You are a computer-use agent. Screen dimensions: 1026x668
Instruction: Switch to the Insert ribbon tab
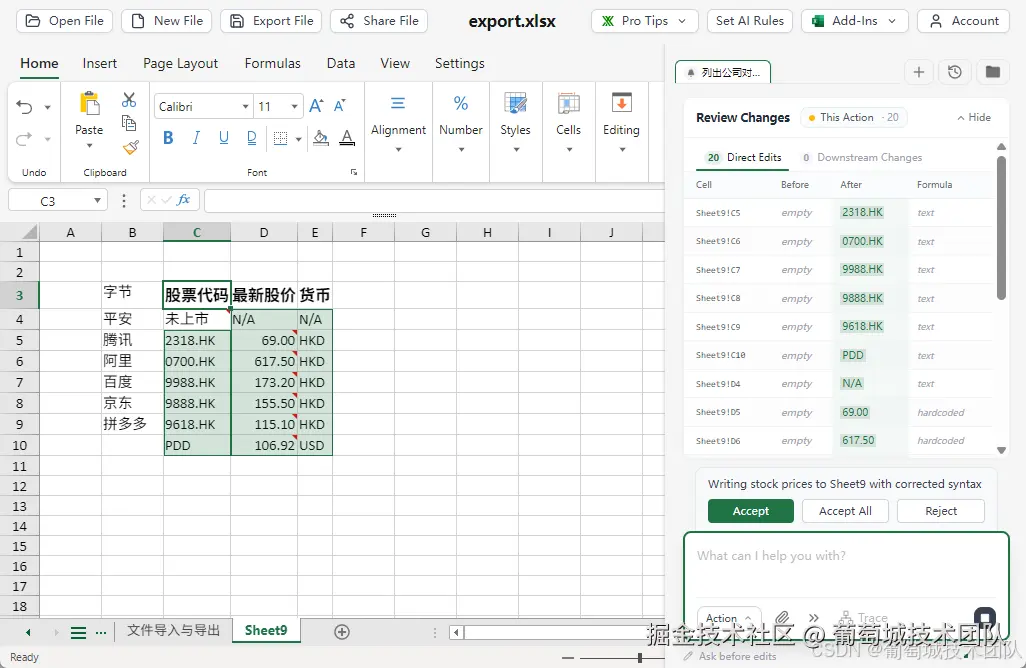pyautogui.click(x=99, y=63)
